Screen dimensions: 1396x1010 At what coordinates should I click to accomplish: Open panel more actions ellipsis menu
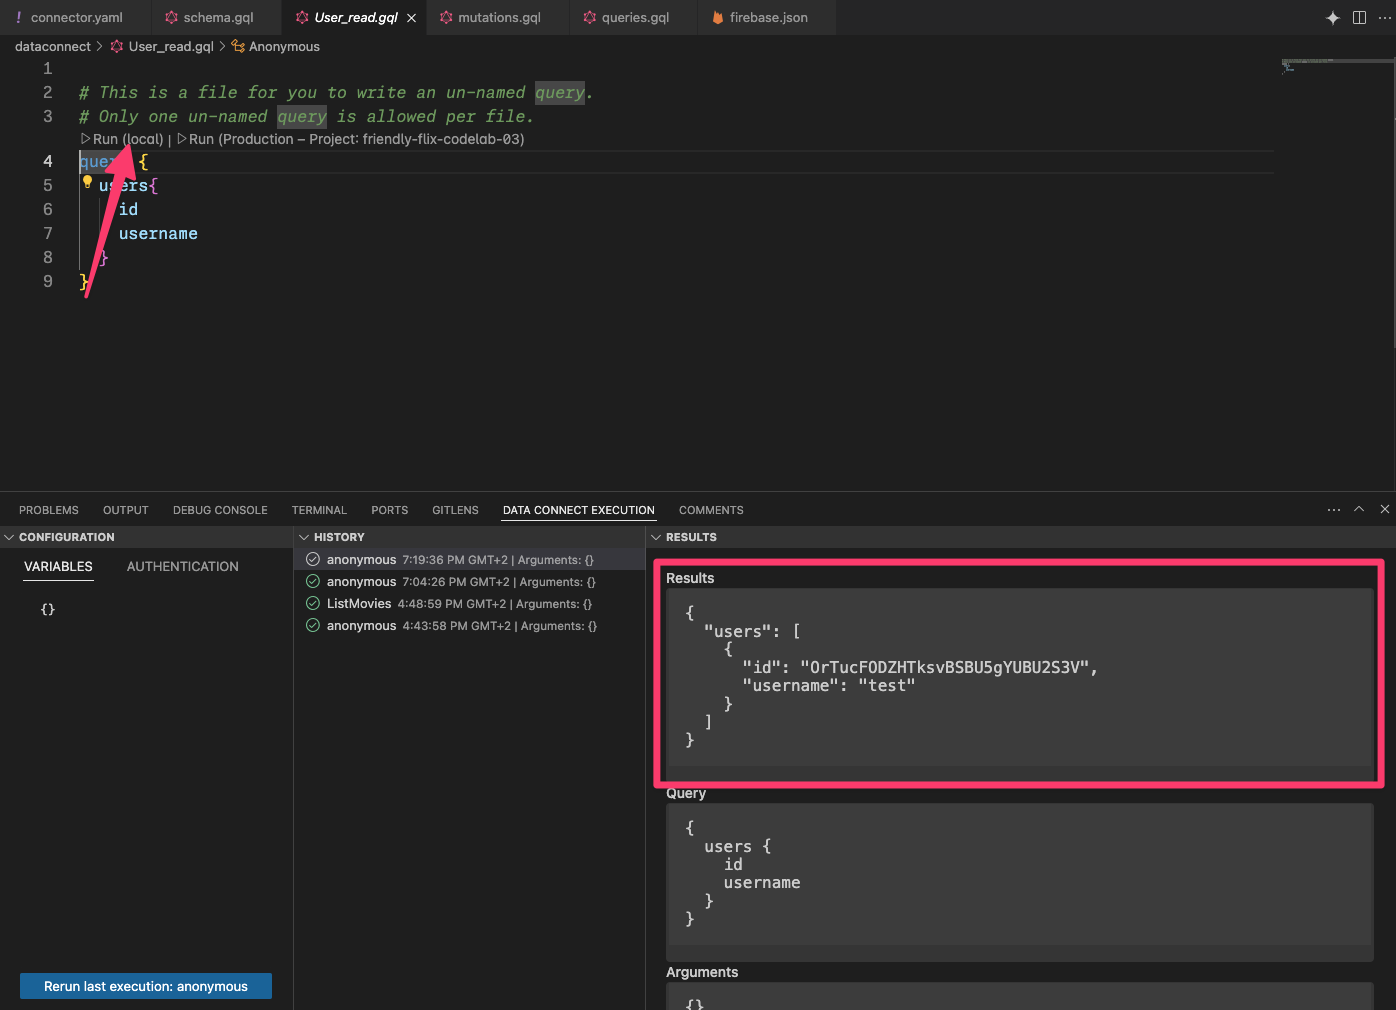click(1333, 510)
